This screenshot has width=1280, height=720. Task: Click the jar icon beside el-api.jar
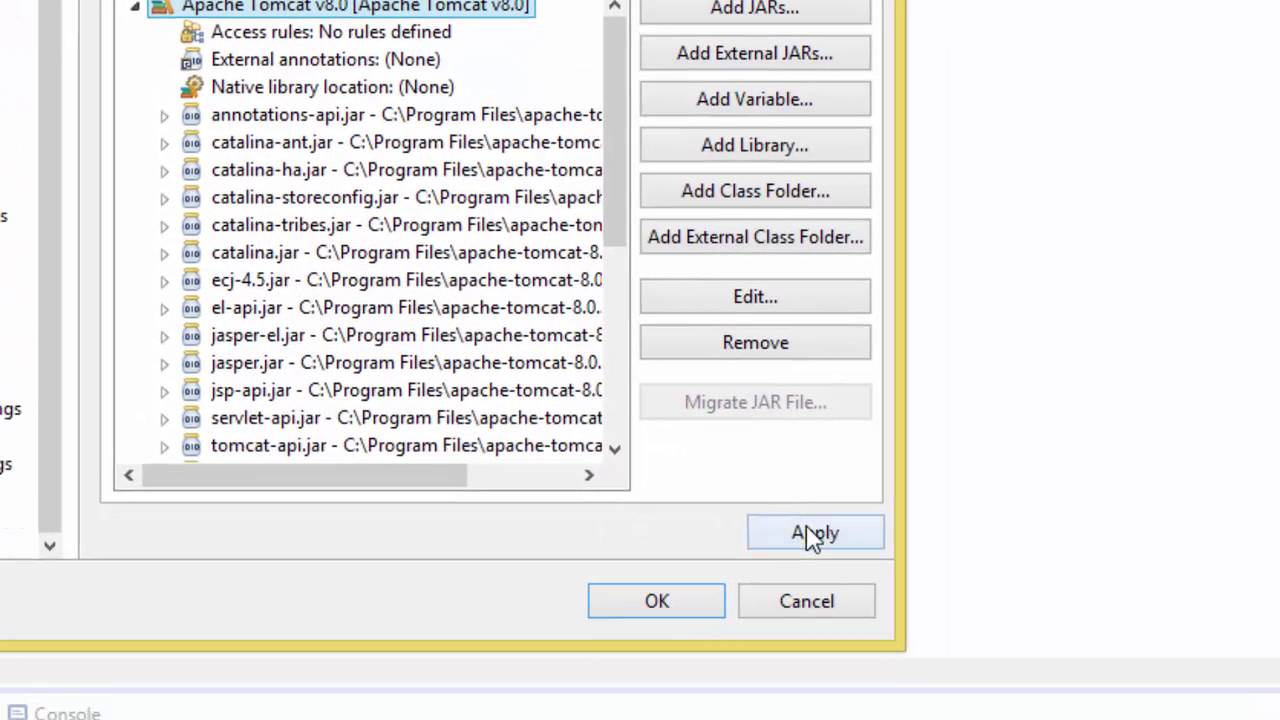tap(191, 308)
